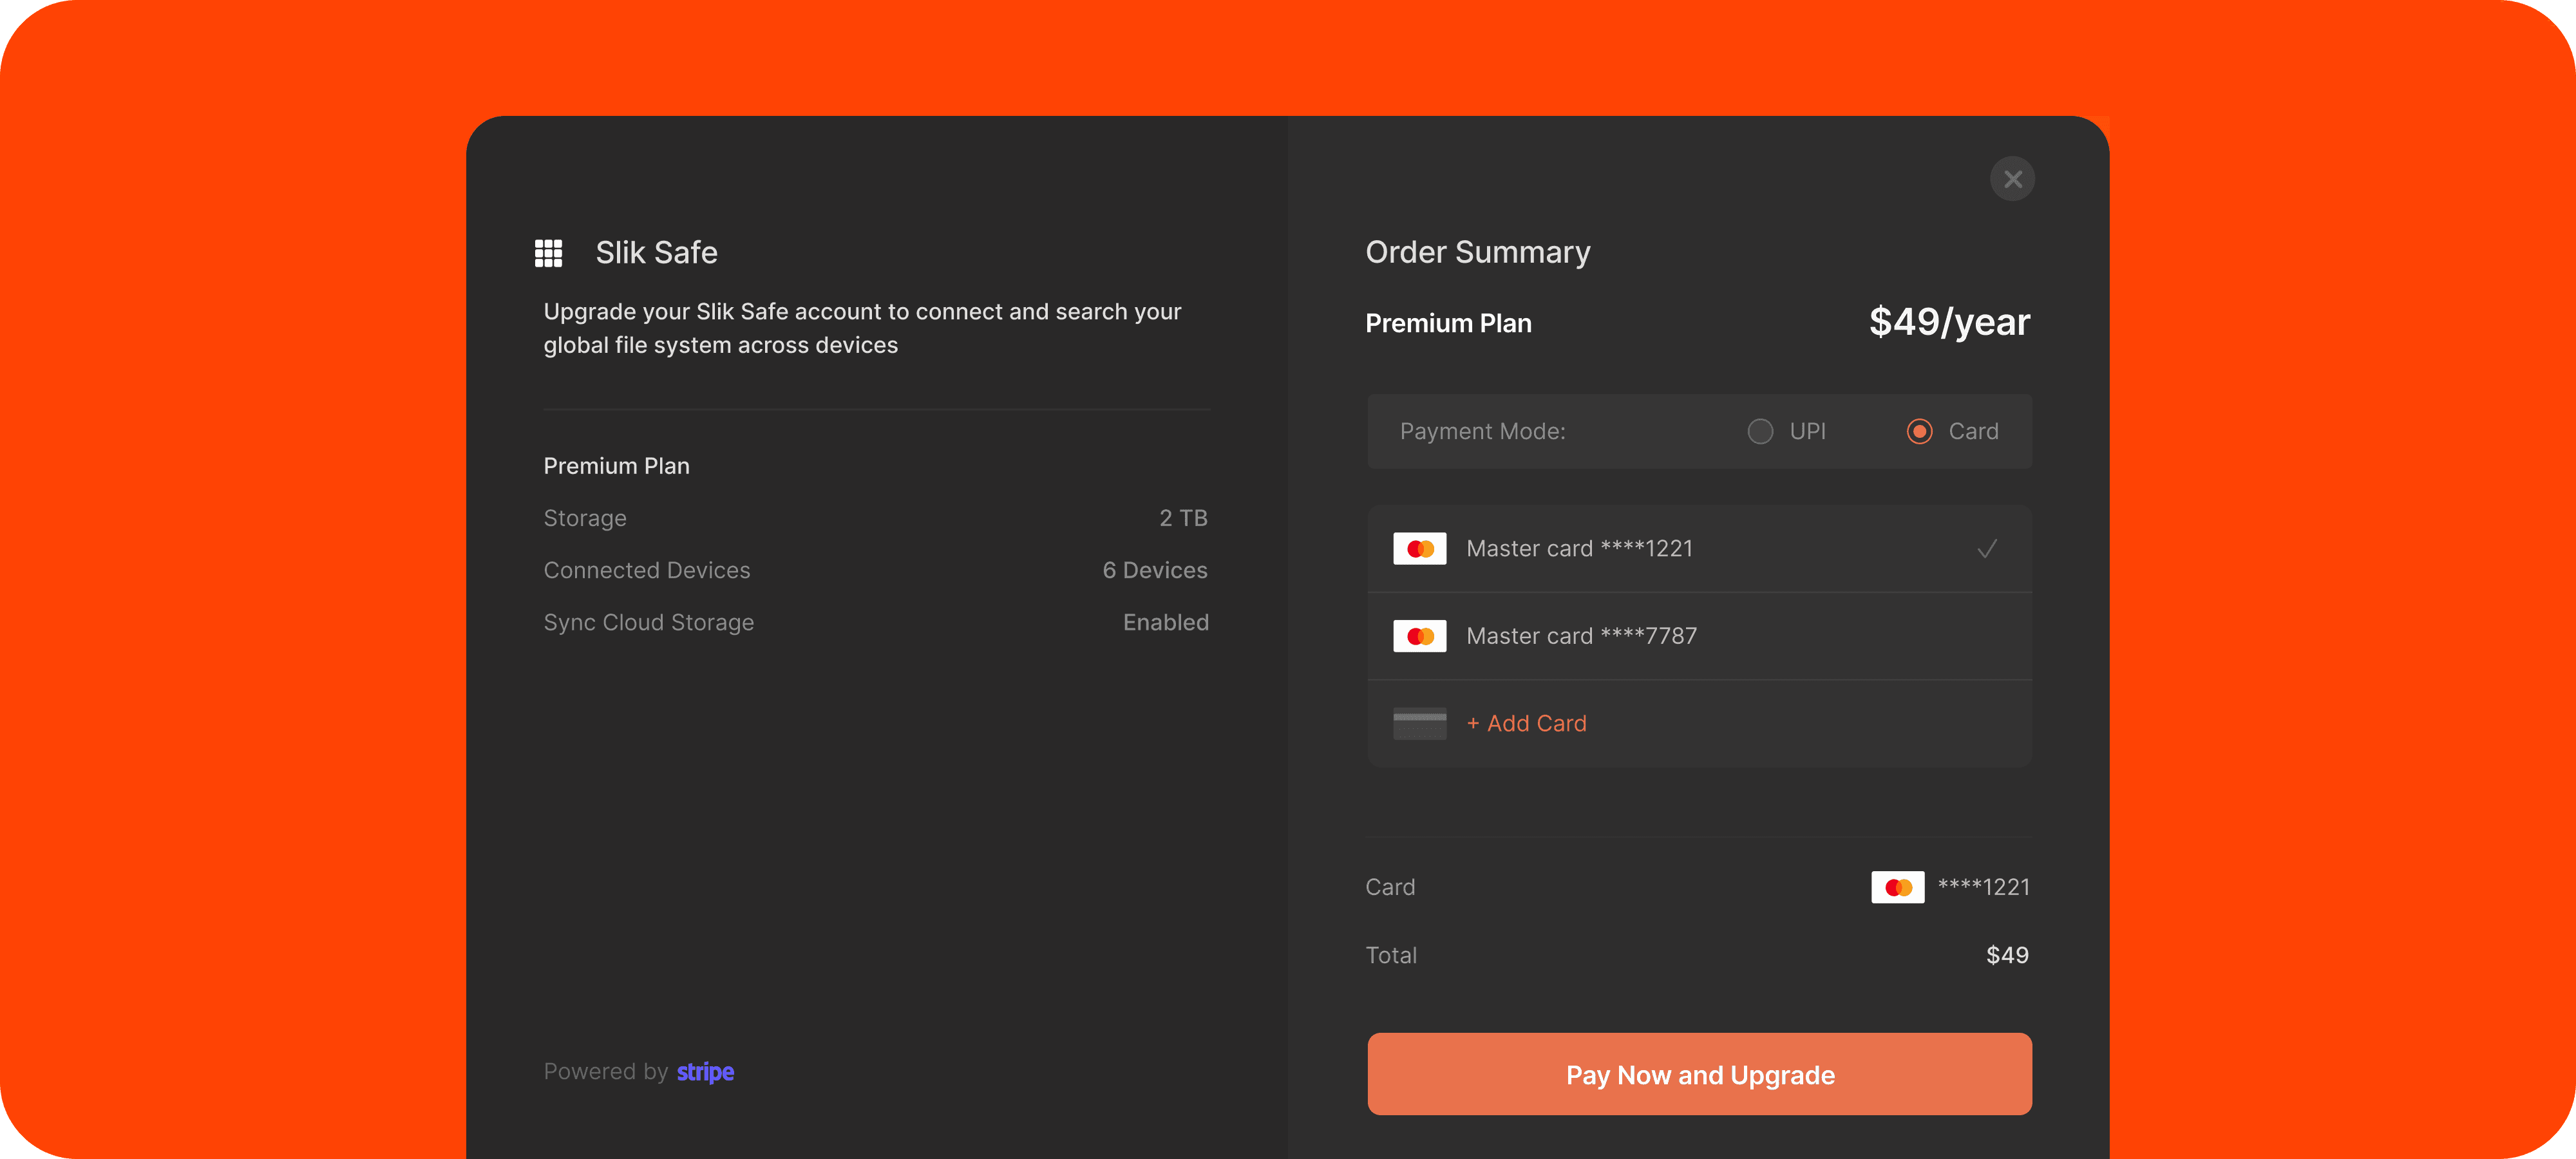Click the Slik Safe title text

(656, 253)
